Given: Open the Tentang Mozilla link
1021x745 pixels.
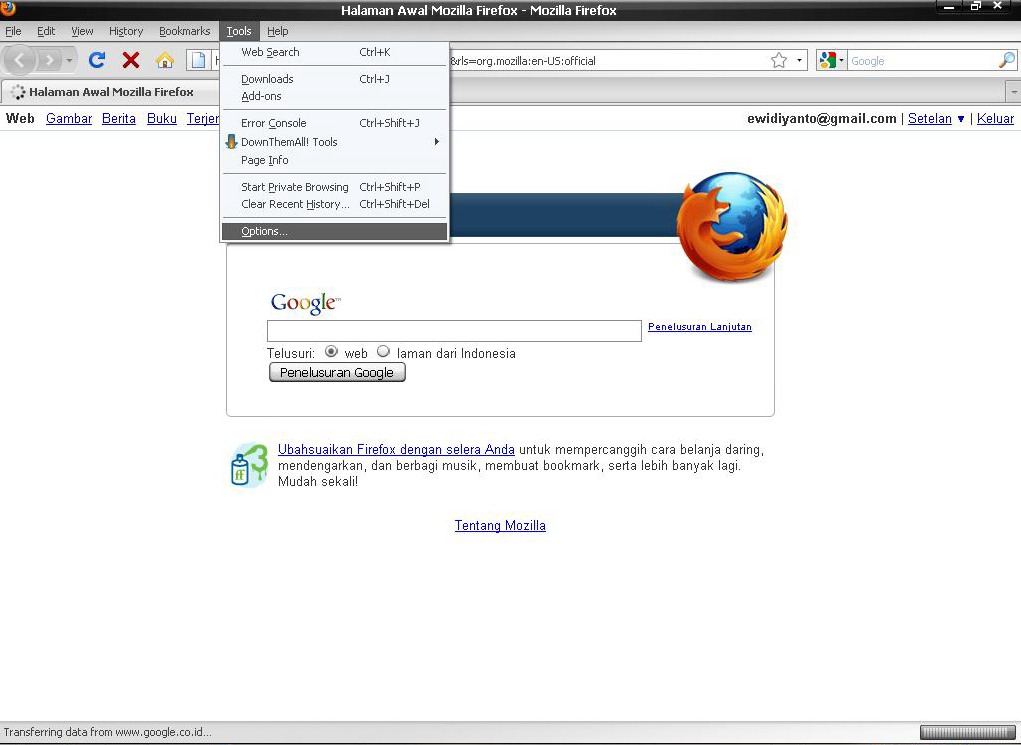Looking at the screenshot, I should (500, 526).
